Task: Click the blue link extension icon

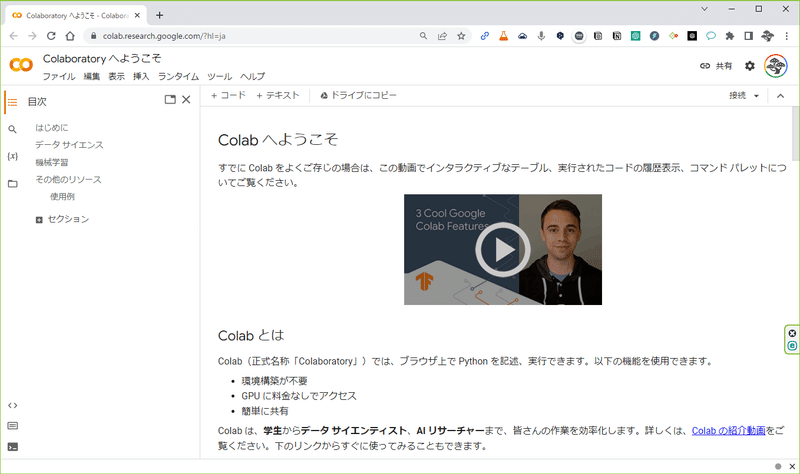Action: (485, 36)
